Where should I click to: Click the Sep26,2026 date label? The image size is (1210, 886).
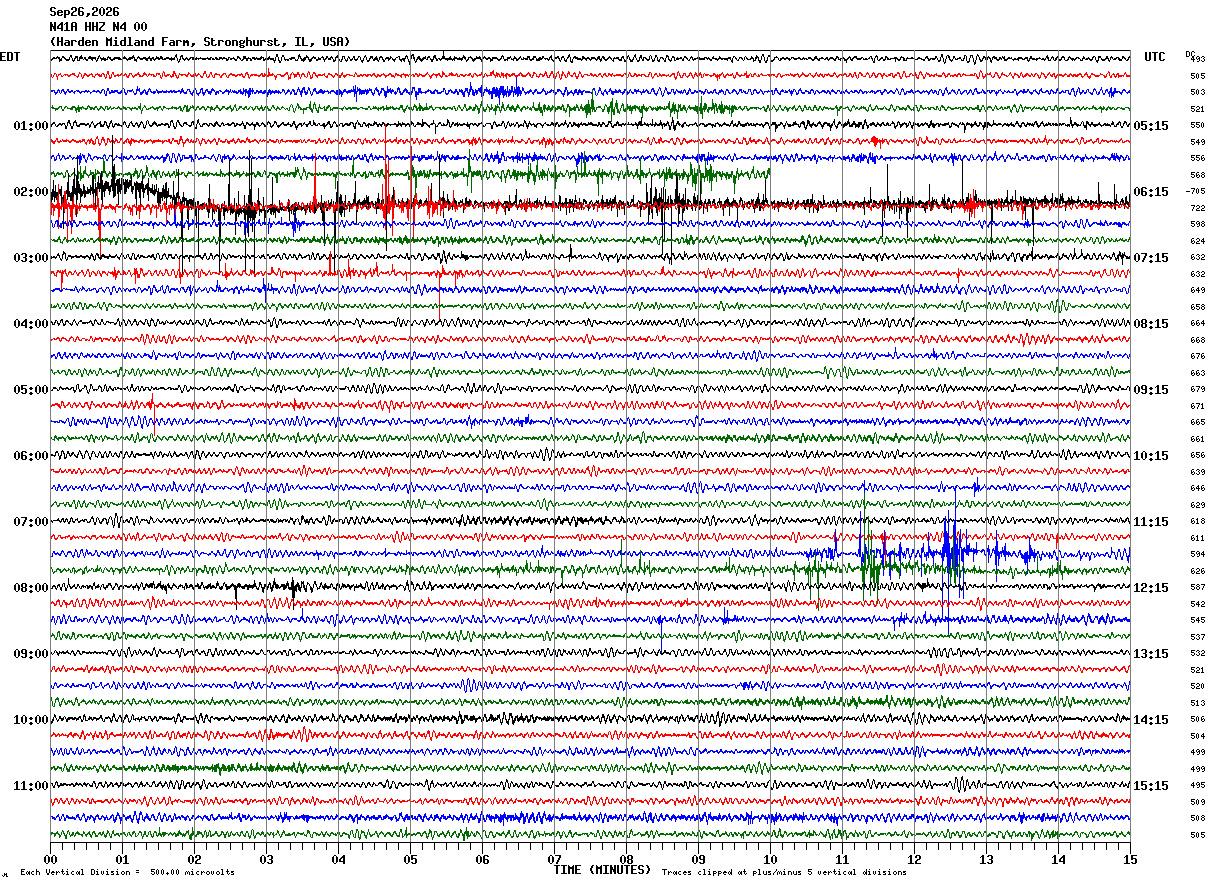click(x=84, y=12)
